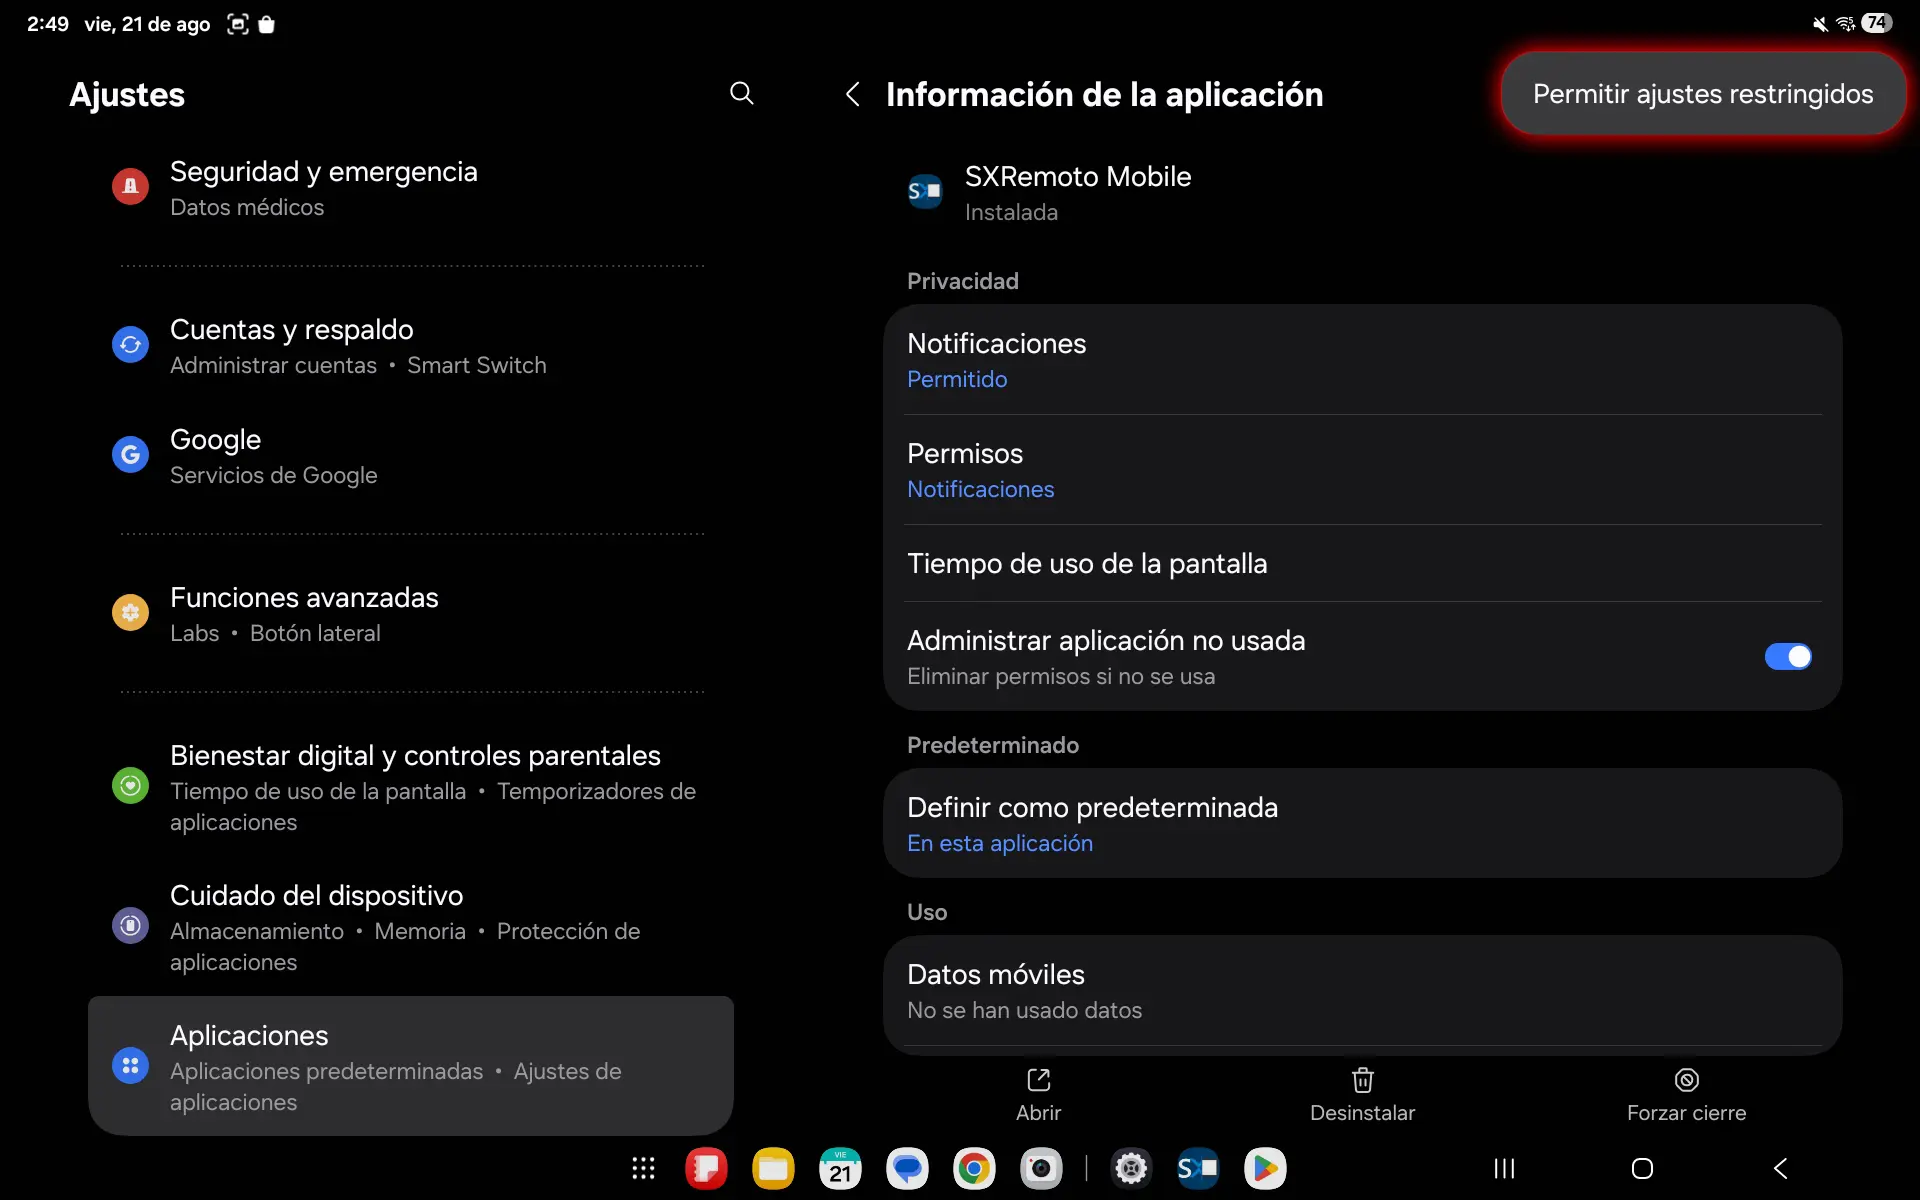Toggle Administrar aplicación no usada switch
Screen dimensions: 1920x1200
pos(1787,657)
